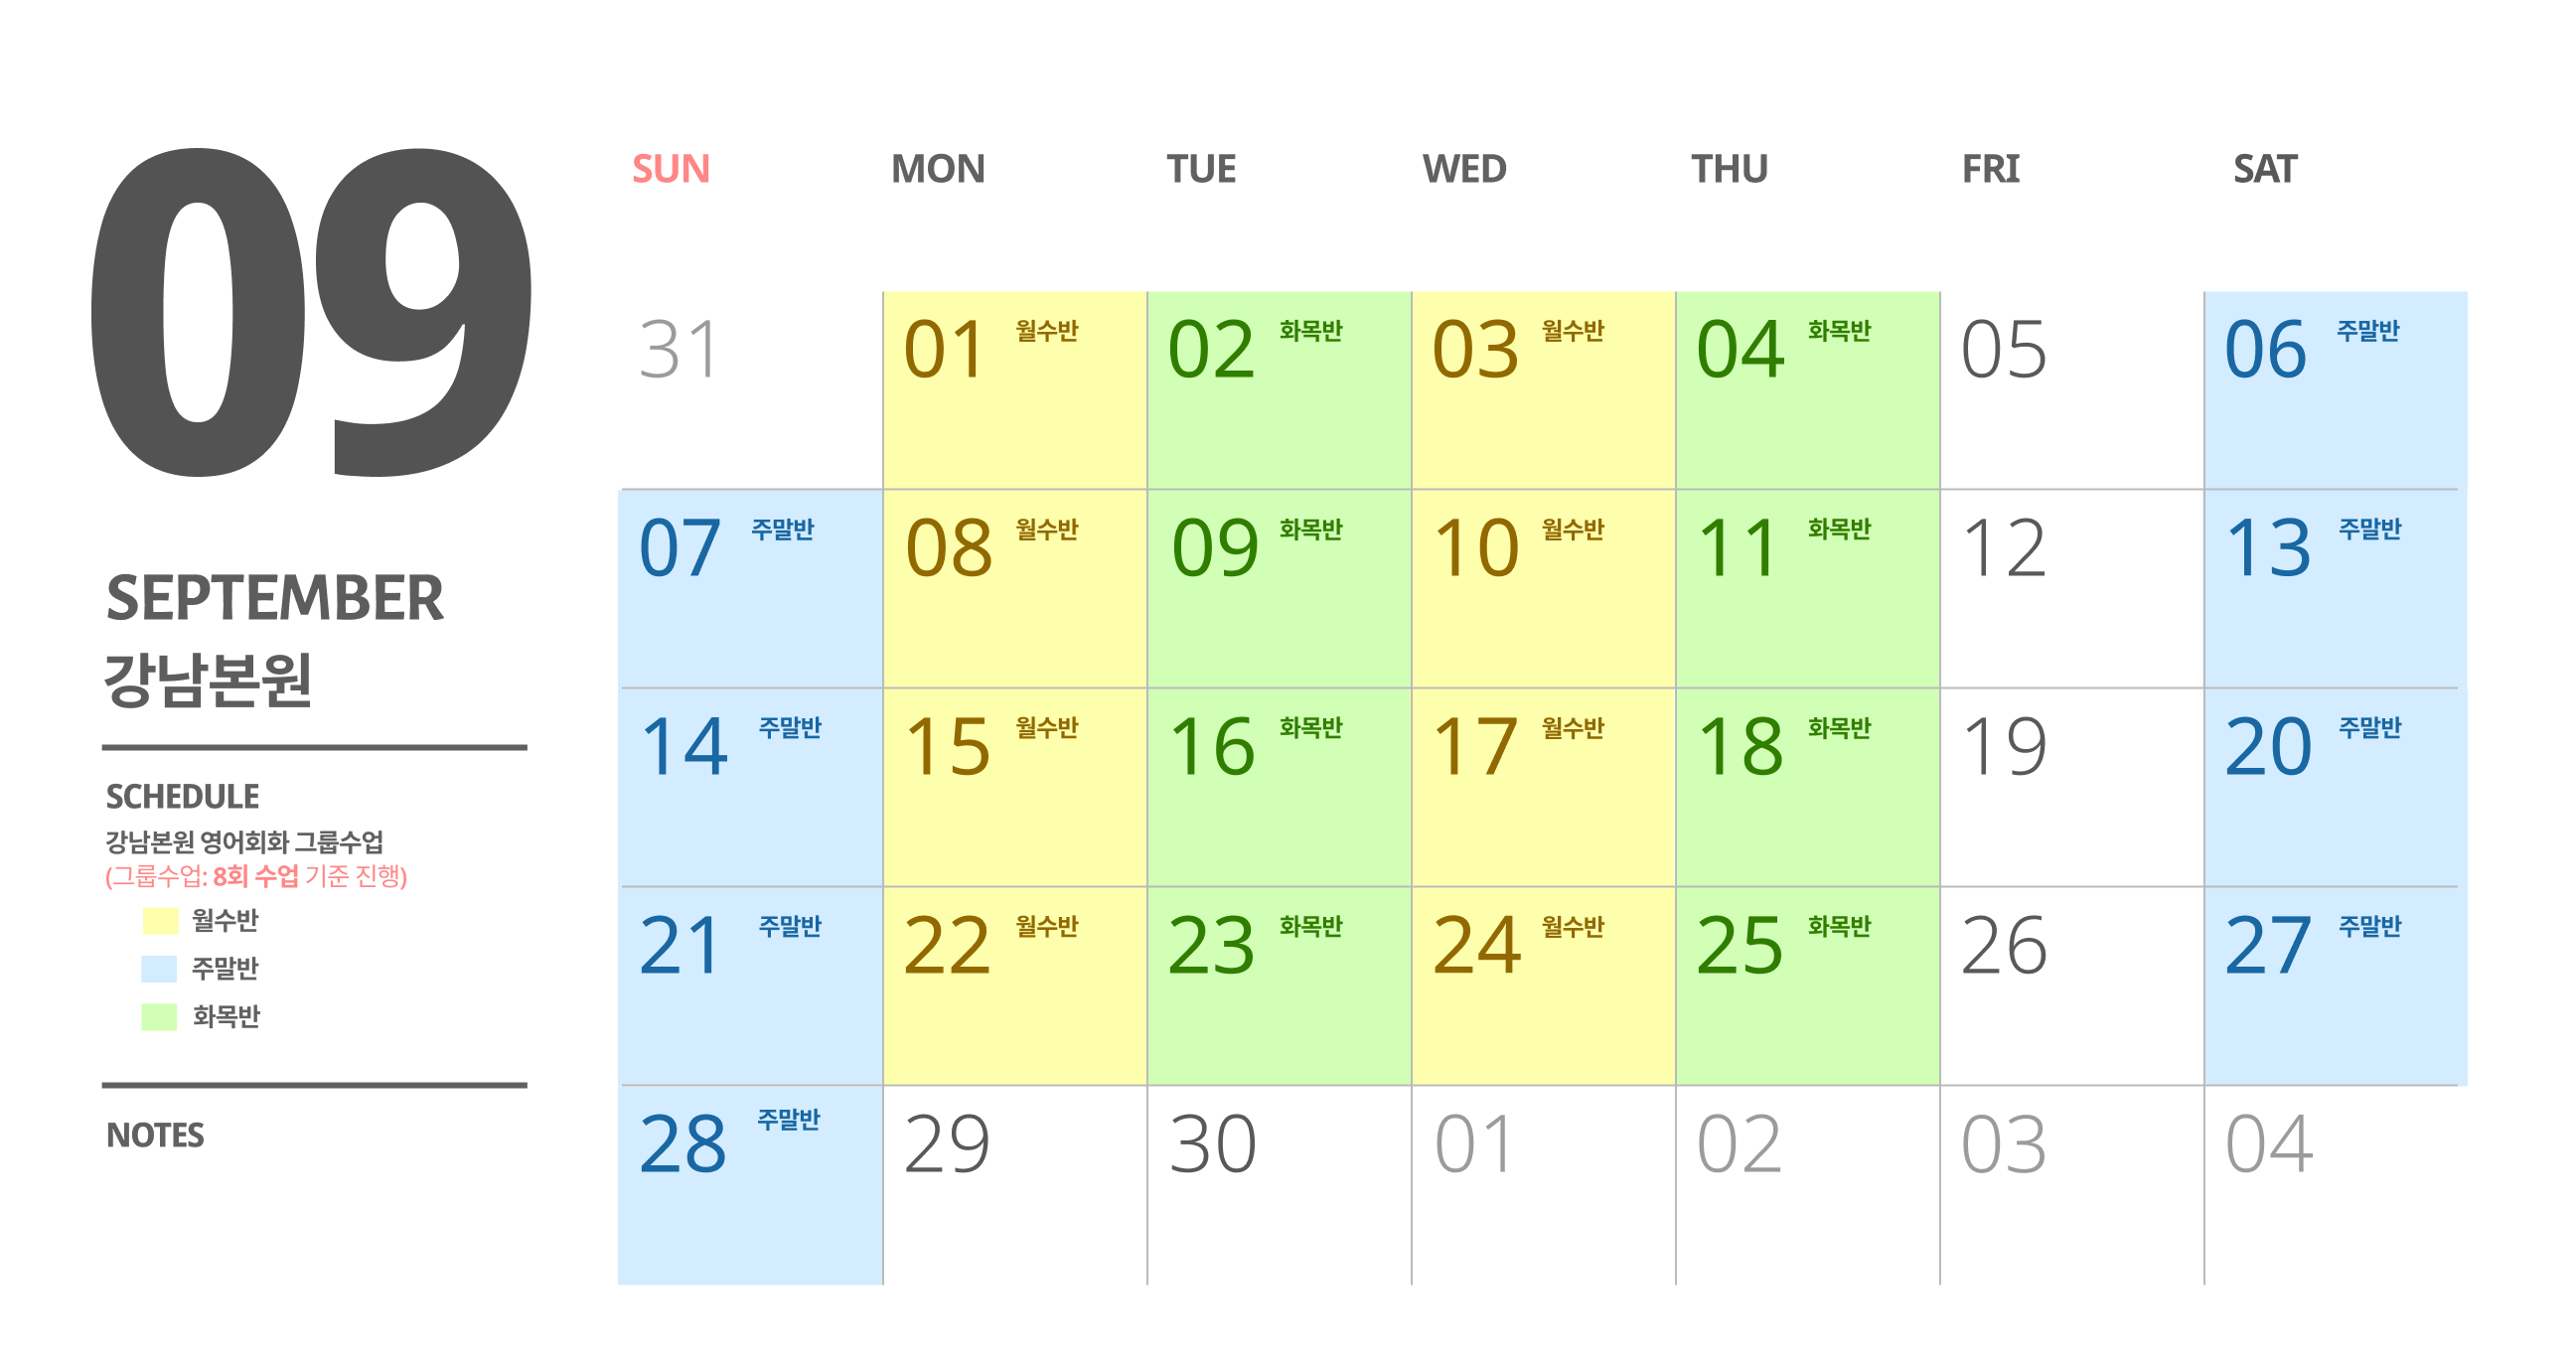The image size is (2576, 1364).
Task: Click the date 30 Tuesday cell
Action: [x=1279, y=1185]
